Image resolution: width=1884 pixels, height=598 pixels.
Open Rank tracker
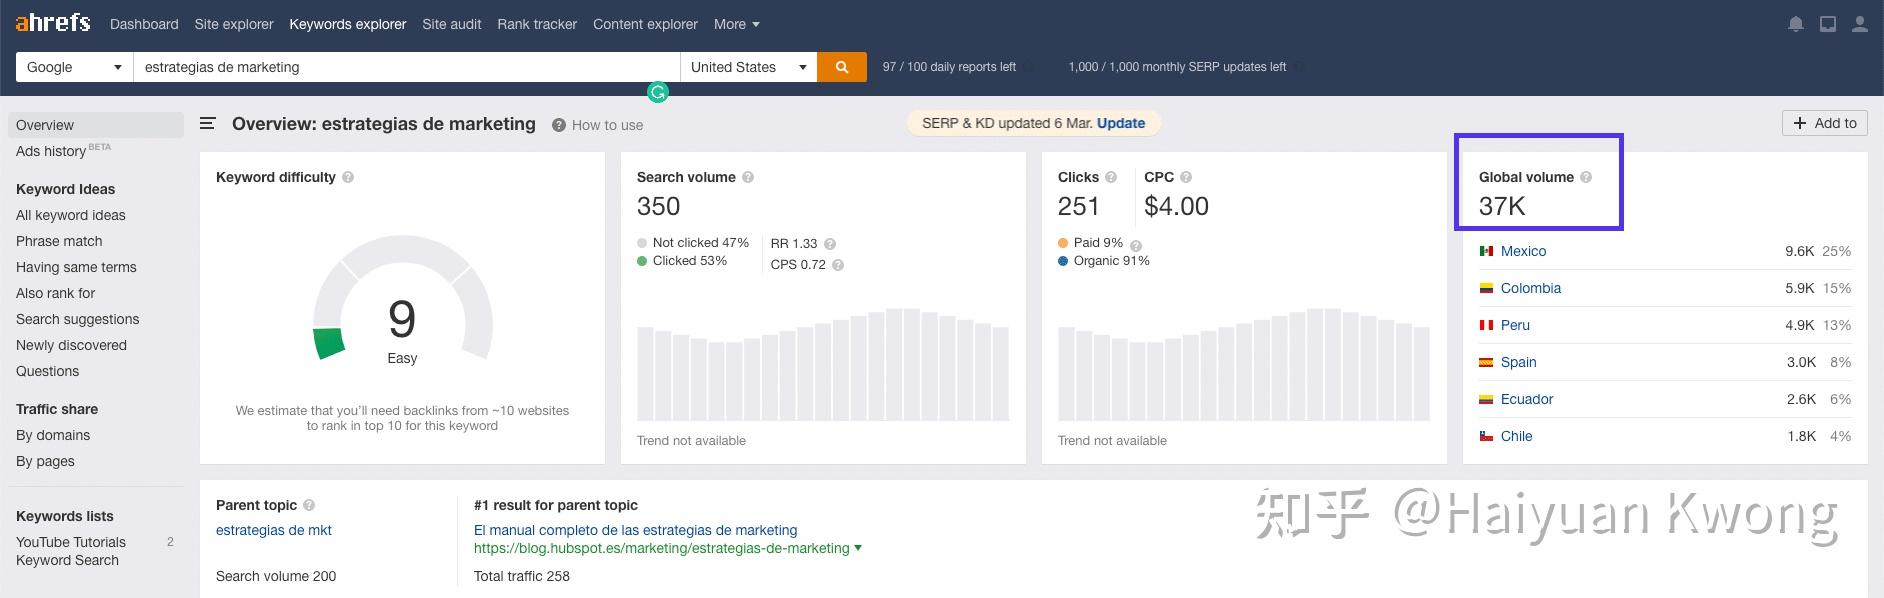point(537,24)
